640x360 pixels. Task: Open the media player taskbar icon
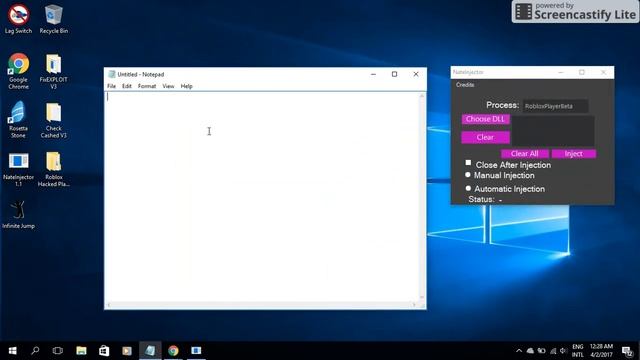pyautogui.click(x=127, y=351)
